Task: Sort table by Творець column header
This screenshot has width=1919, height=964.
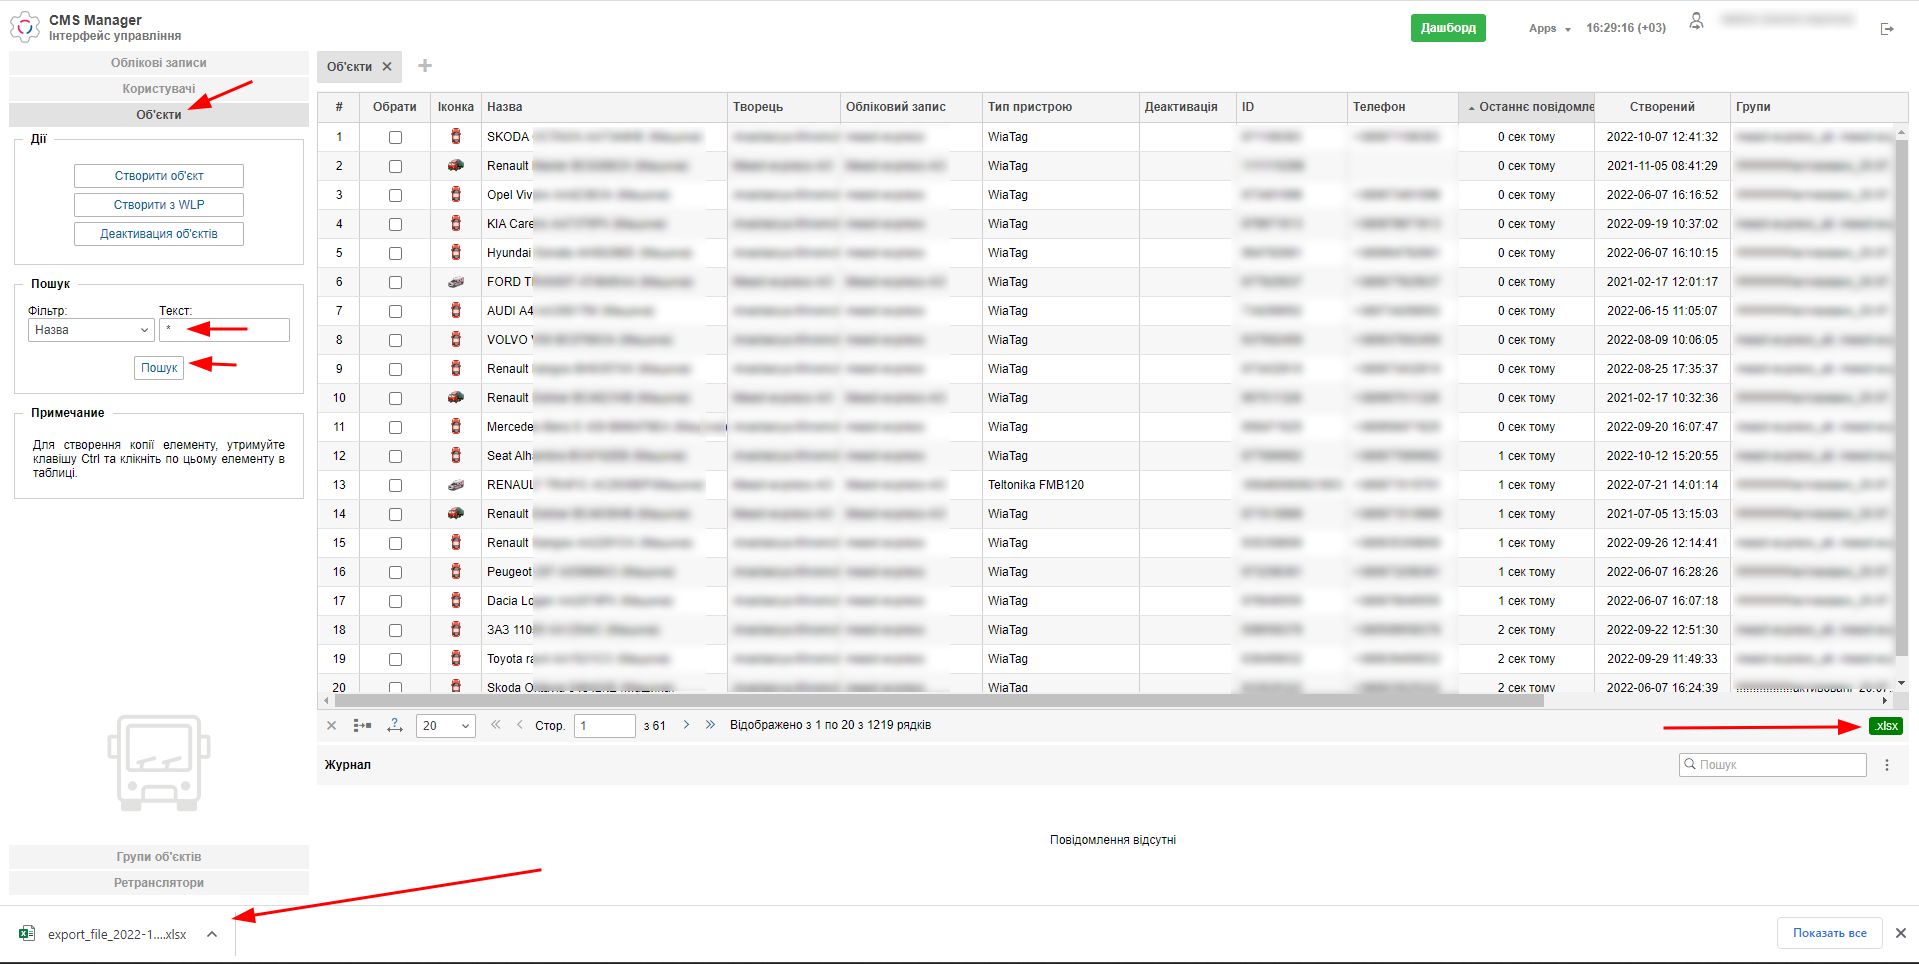Action: [784, 107]
